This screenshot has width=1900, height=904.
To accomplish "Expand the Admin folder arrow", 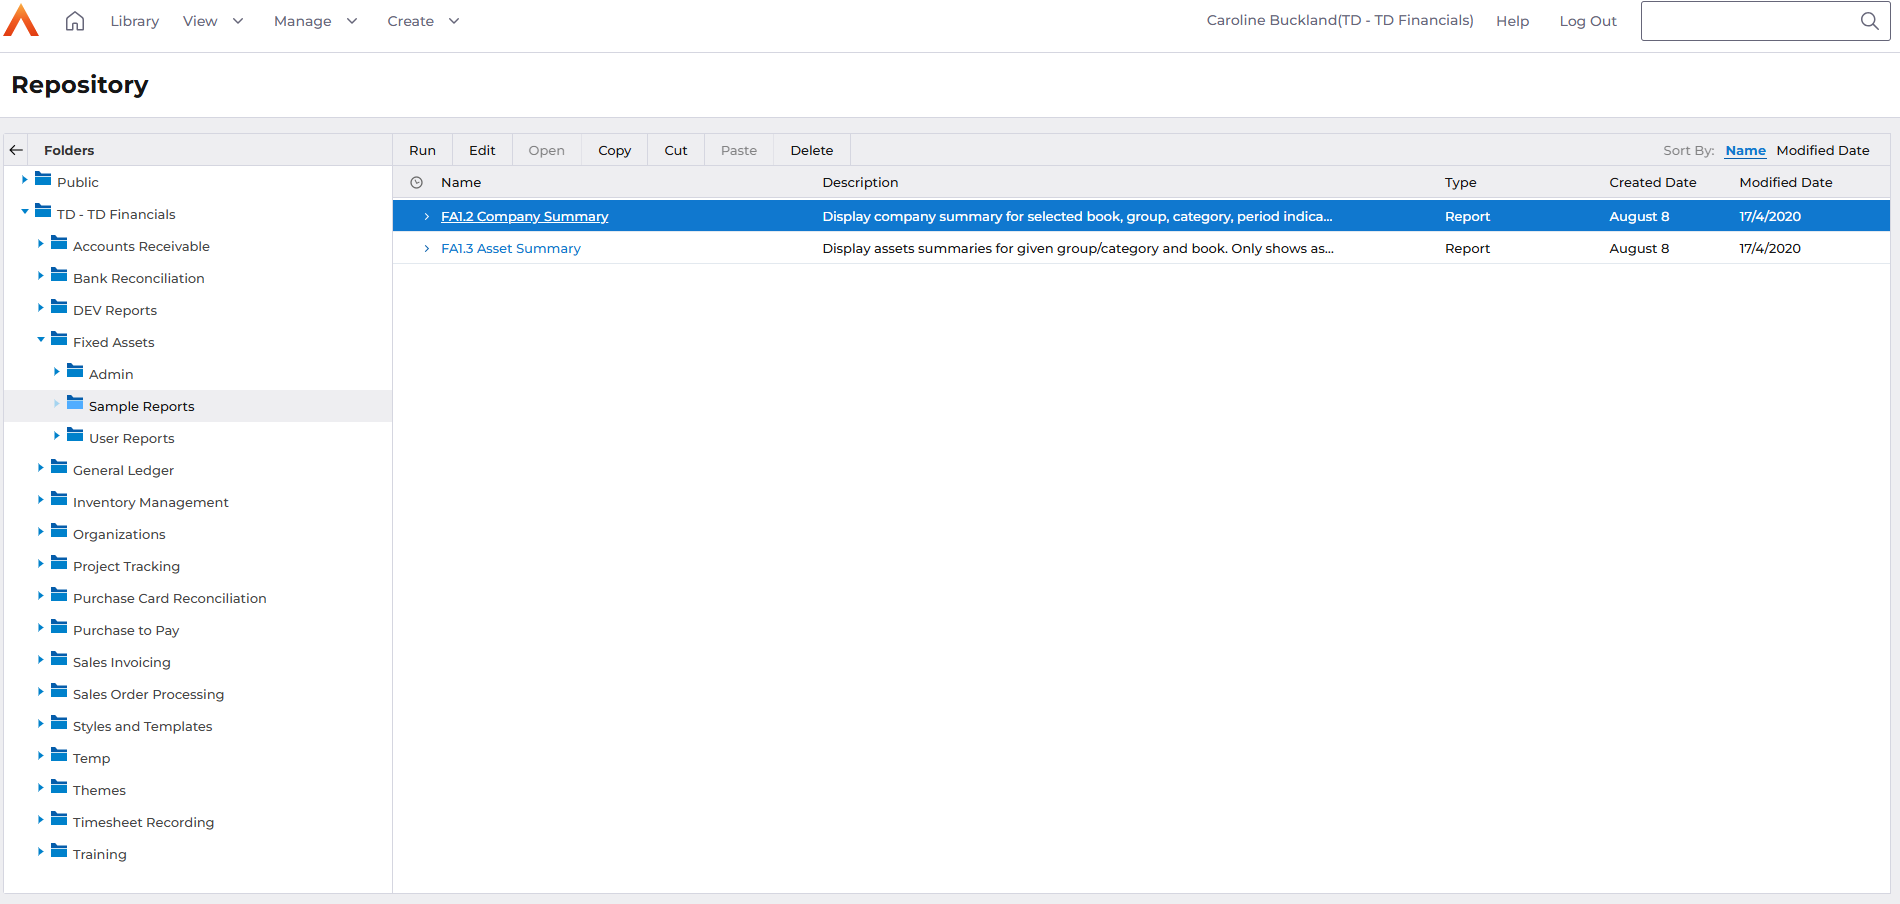I will pyautogui.click(x=57, y=372).
